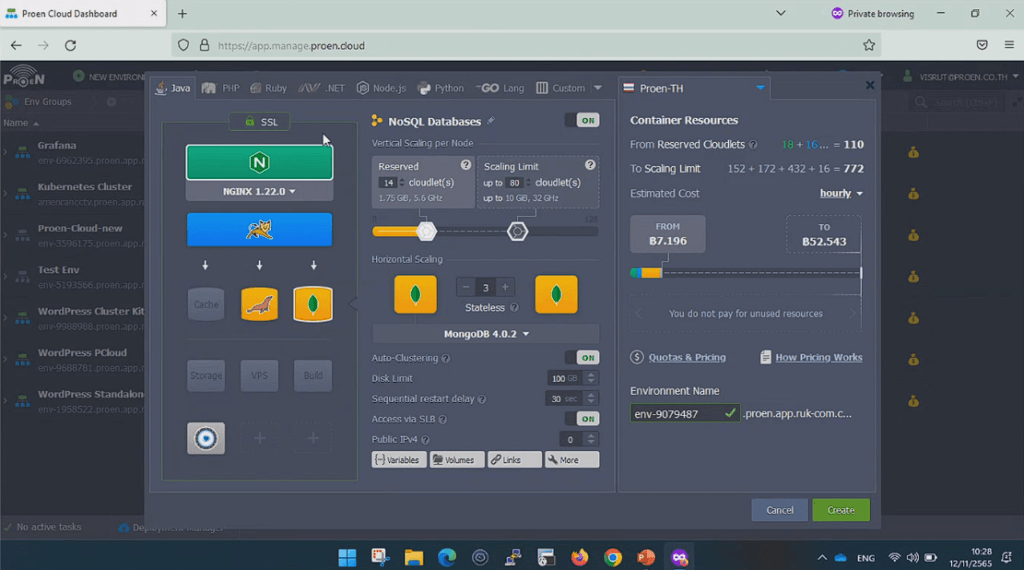1024x570 pixels.
Task: Expand the Env Groups selector
Action: [48, 102]
